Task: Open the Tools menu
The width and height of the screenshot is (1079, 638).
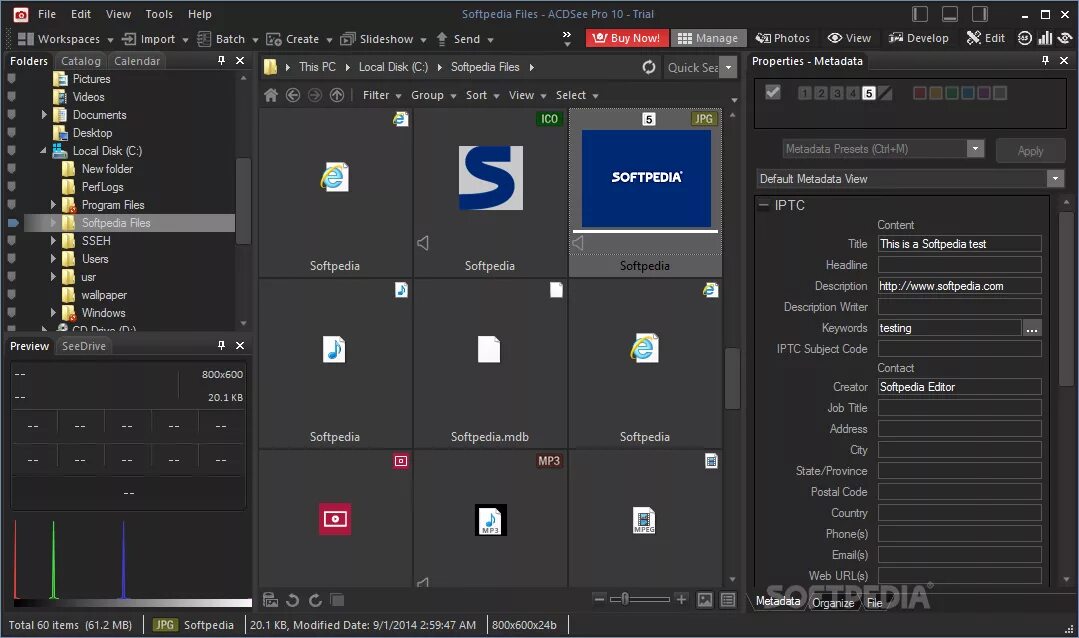Action: pyautogui.click(x=159, y=14)
